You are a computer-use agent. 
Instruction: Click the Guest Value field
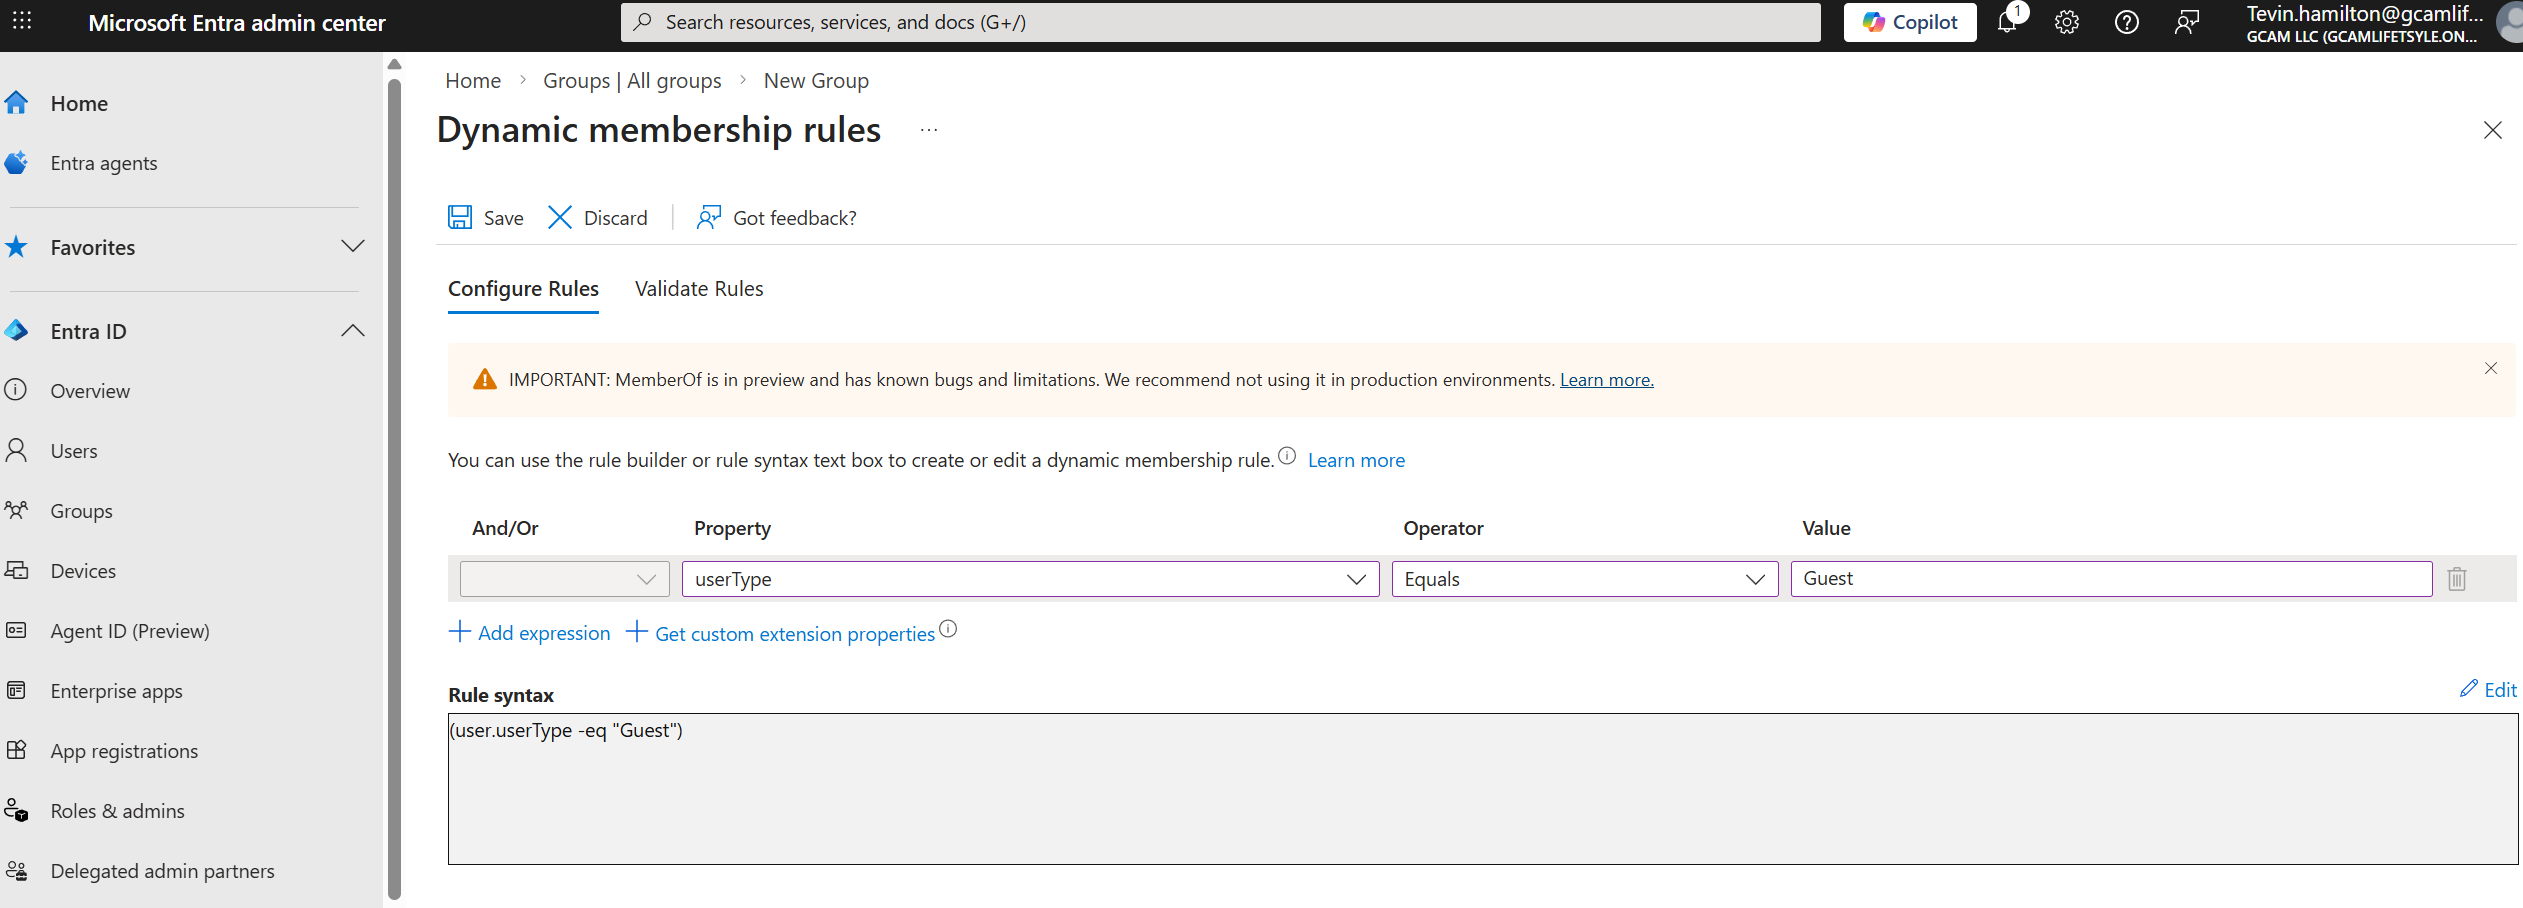(x=2111, y=579)
